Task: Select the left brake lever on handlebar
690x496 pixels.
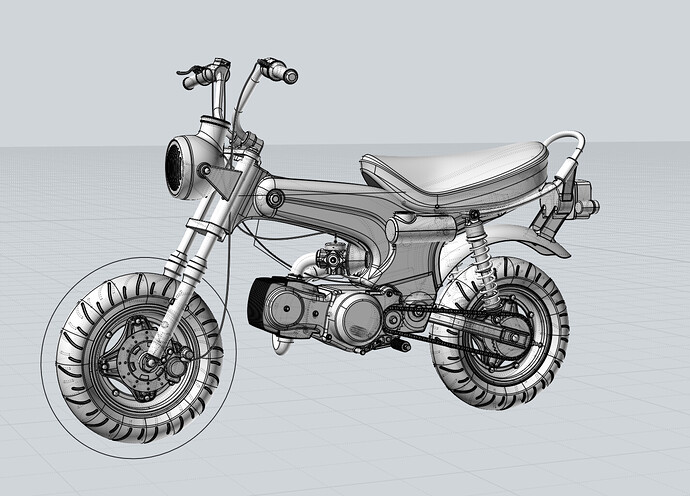Action: (x=188, y=70)
